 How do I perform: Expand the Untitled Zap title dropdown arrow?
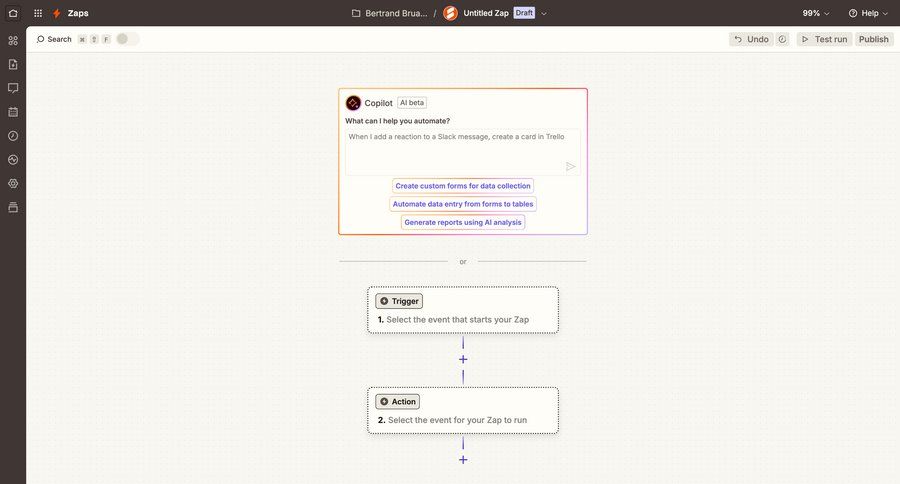(x=544, y=13)
